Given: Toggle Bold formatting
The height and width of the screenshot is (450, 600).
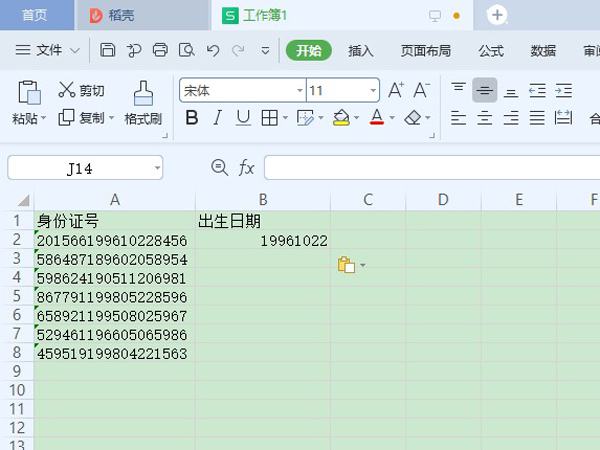Looking at the screenshot, I should point(191,118).
